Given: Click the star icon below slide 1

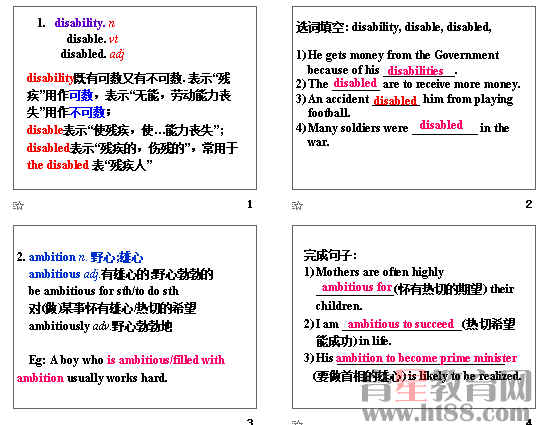Looking at the screenshot, I should pos(18,205).
